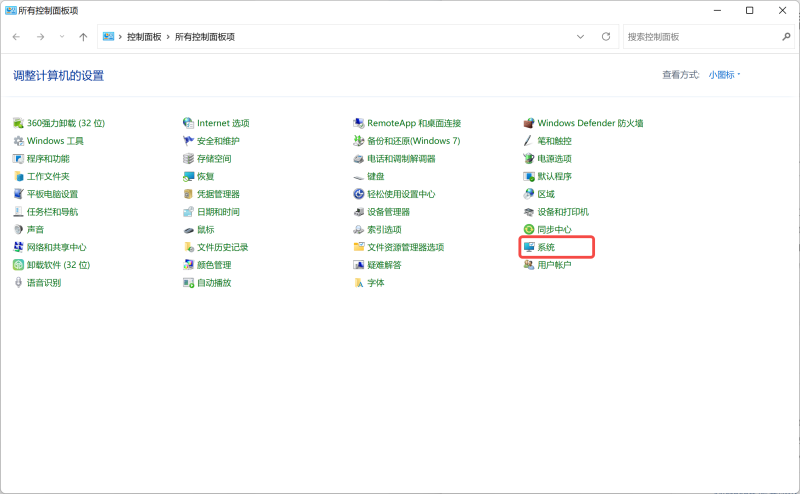Open the 声音 speaker icon

pyautogui.click(x=18, y=230)
